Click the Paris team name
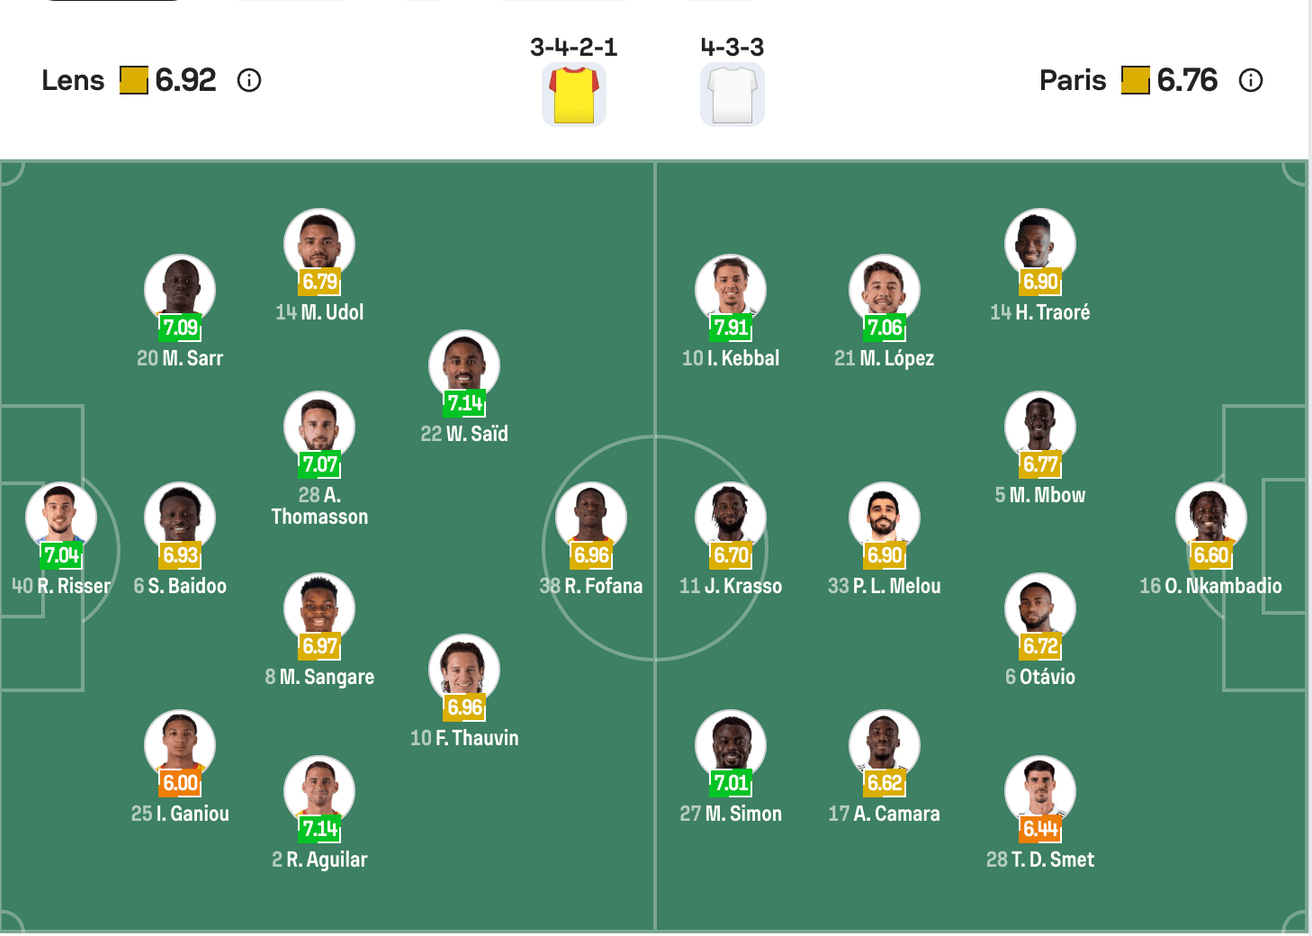 click(x=1072, y=81)
